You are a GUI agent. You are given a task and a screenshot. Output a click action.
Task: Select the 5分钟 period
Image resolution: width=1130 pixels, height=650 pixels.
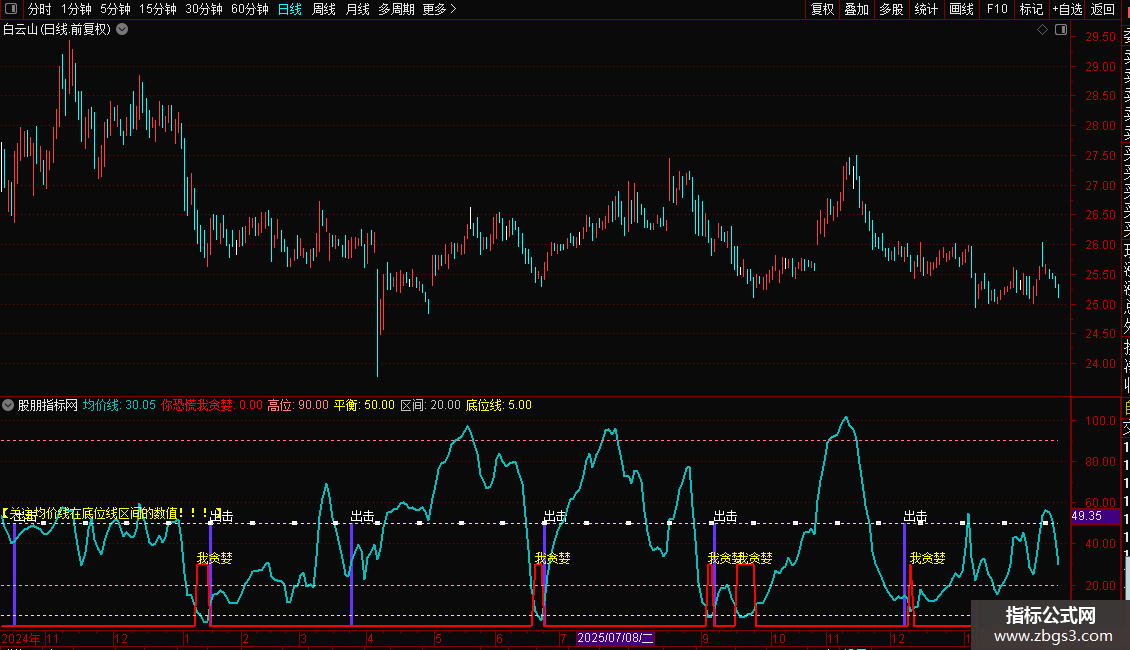tap(115, 9)
